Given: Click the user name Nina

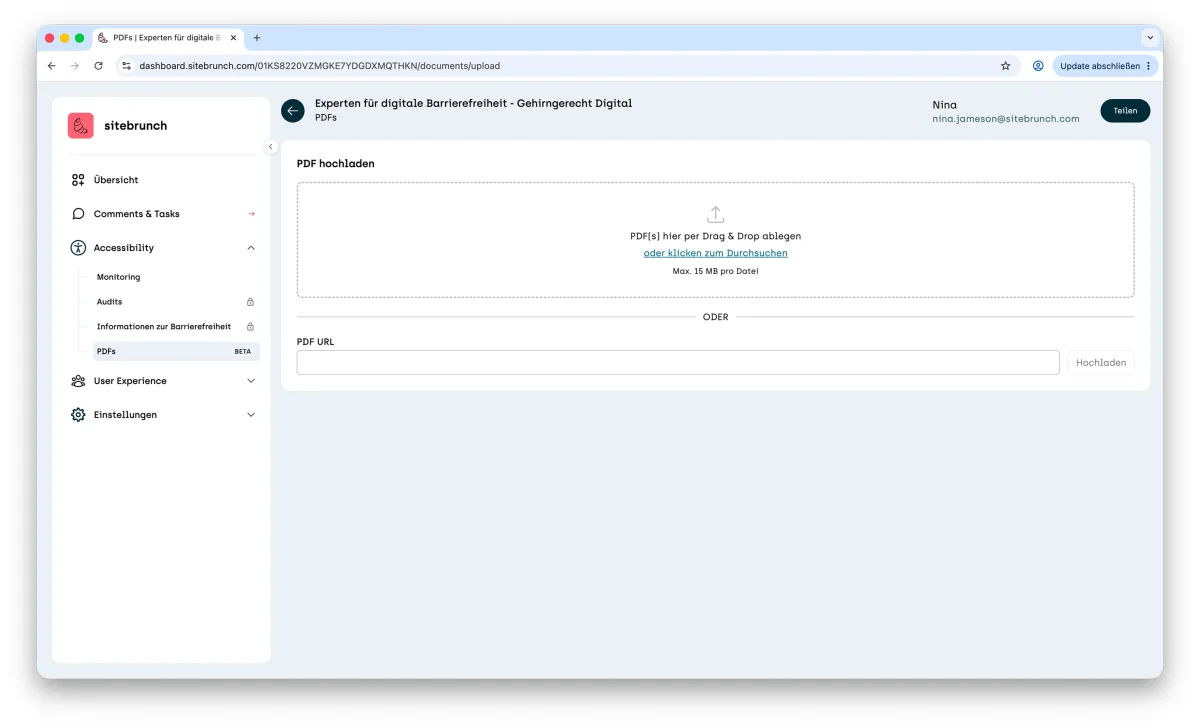Looking at the screenshot, I should [944, 104].
